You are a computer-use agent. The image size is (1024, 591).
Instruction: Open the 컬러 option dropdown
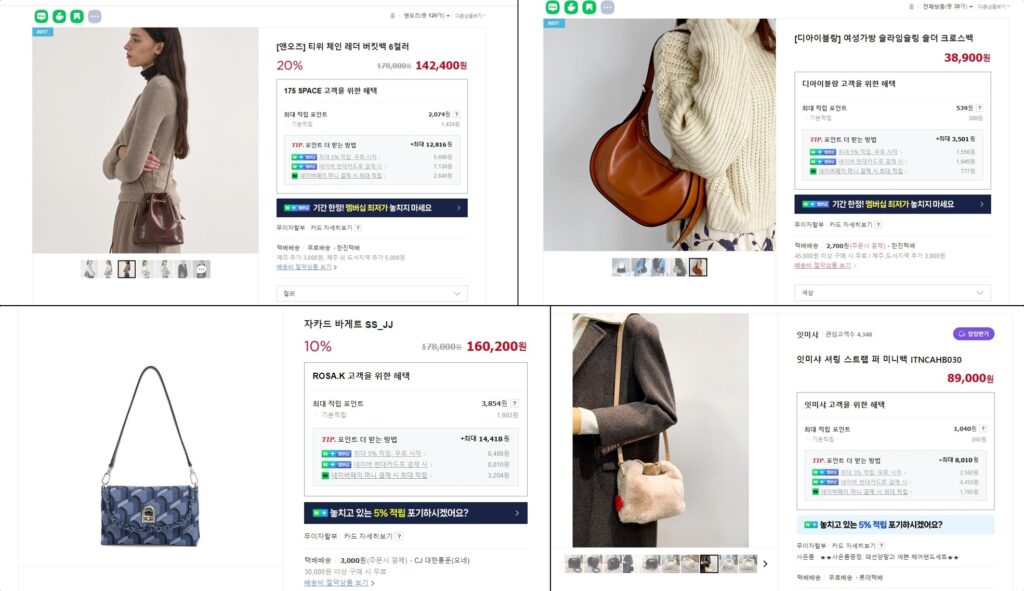[372, 294]
